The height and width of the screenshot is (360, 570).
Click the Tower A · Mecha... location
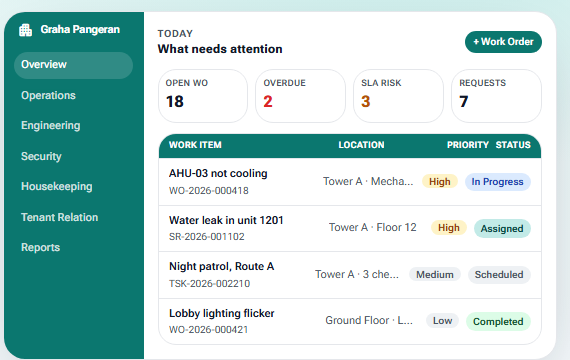(x=368, y=181)
